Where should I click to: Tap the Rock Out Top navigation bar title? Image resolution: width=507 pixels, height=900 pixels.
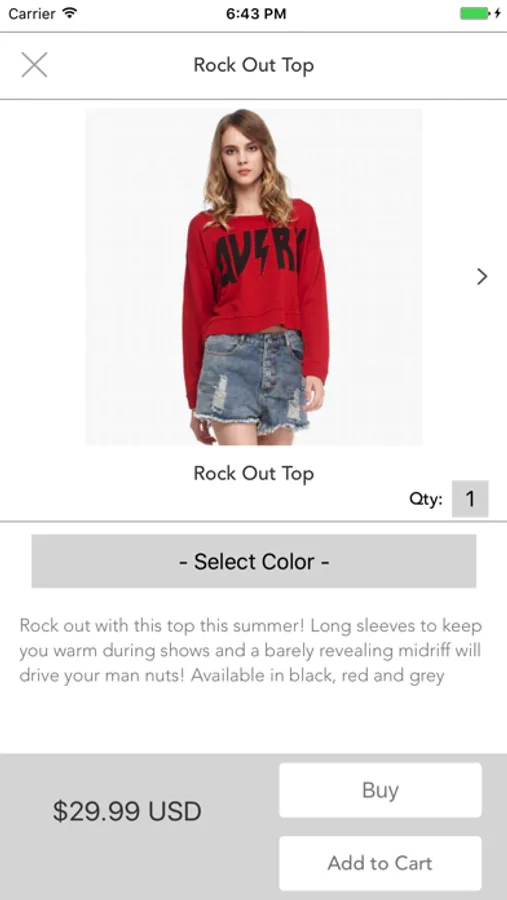tap(254, 65)
